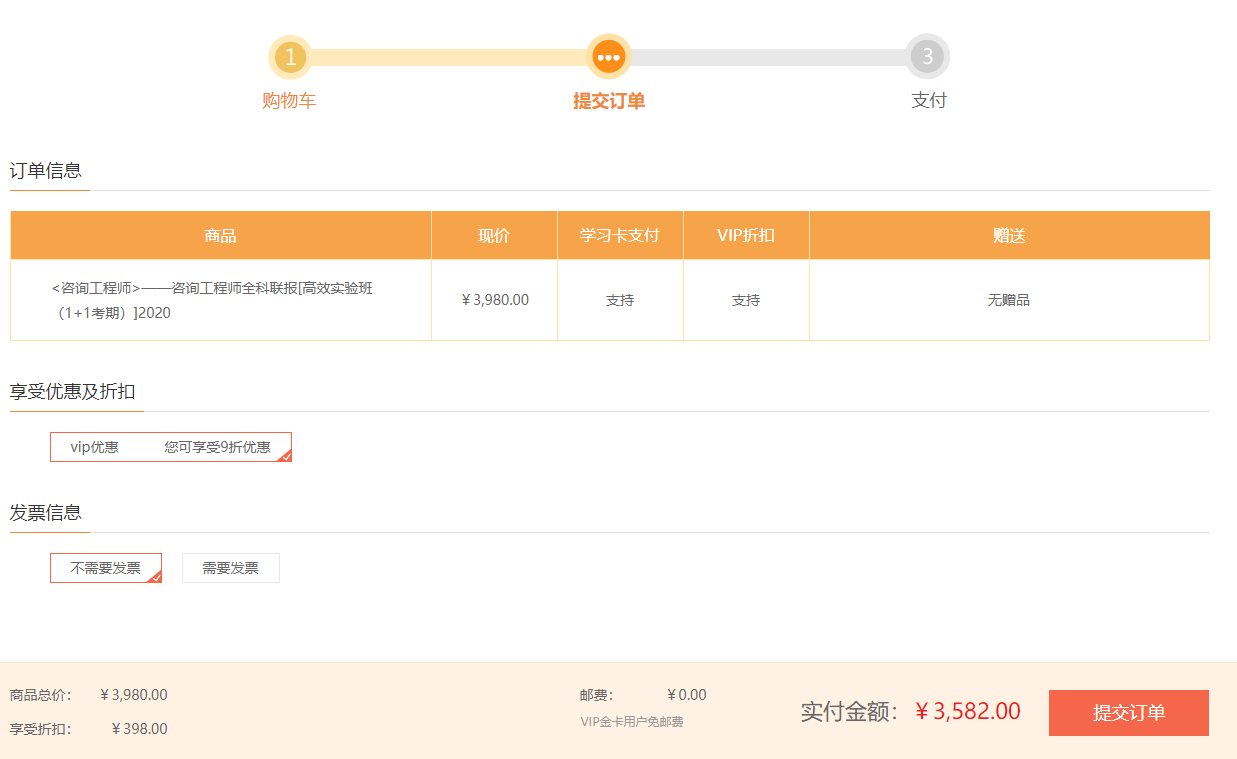1237x759 pixels.
Task: Click the red checkmark corner on vip优惠 box
Action: pos(285,455)
